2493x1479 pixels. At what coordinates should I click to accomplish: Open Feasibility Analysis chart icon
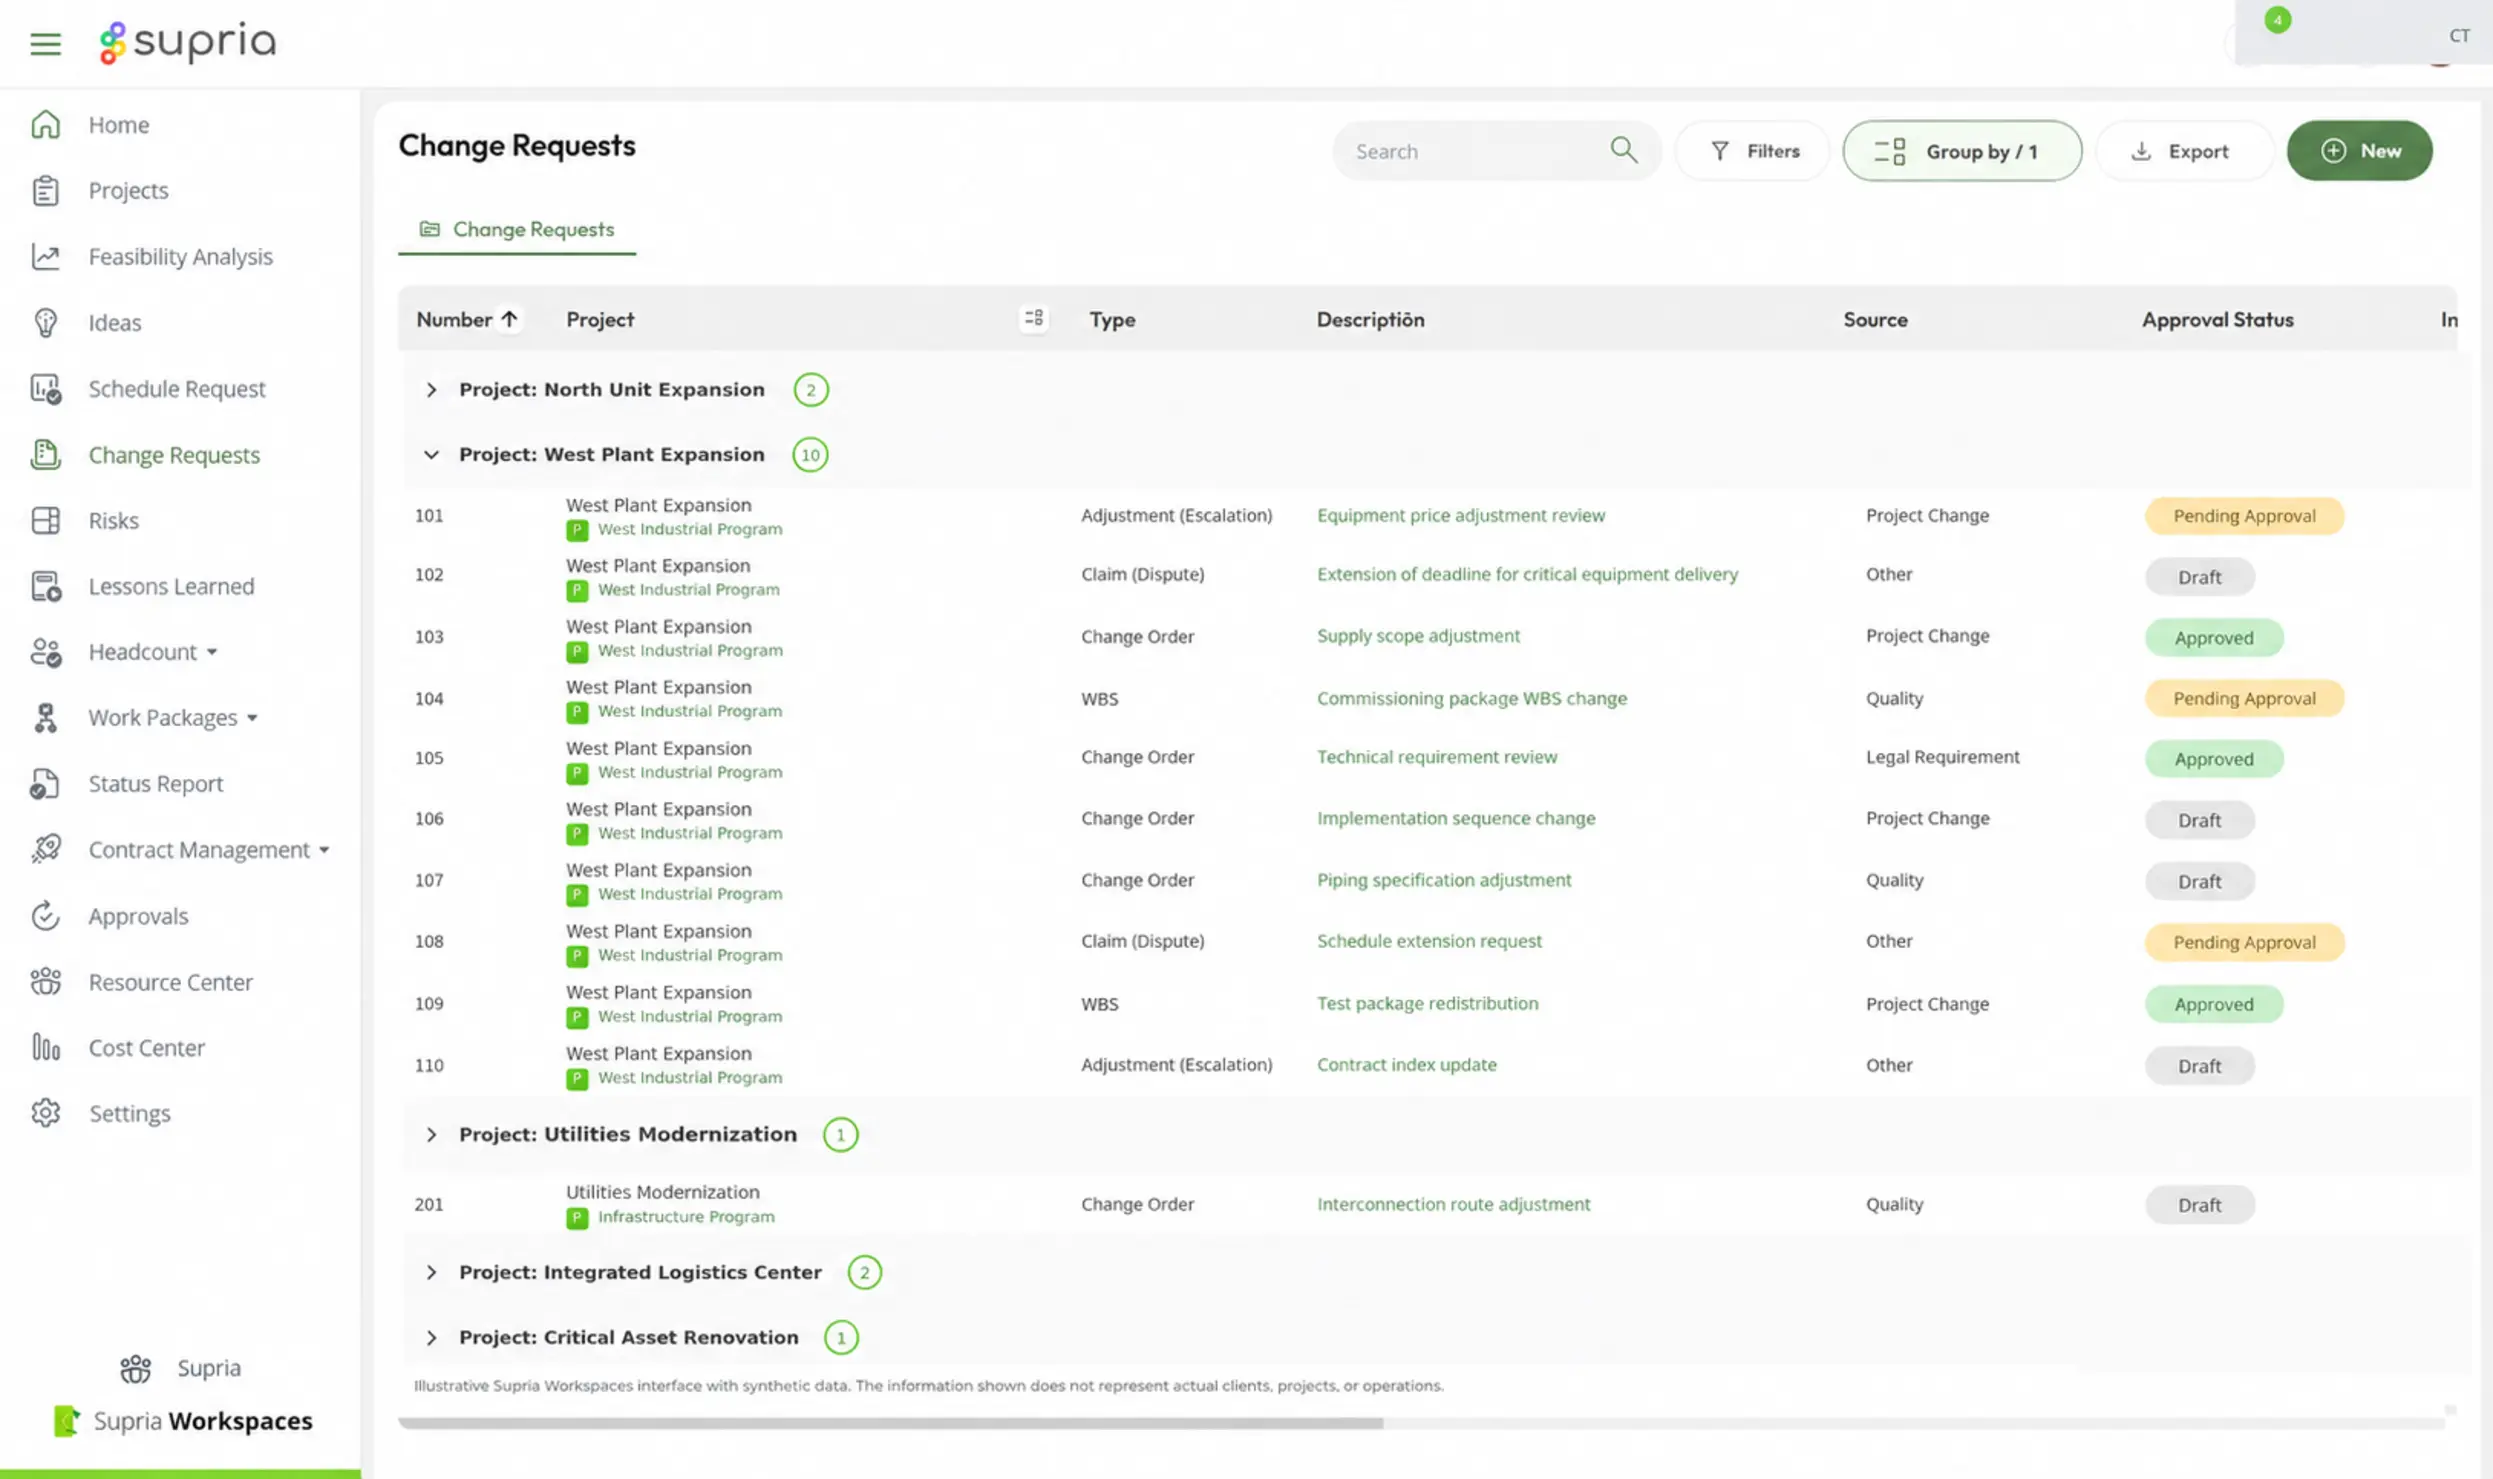45,256
